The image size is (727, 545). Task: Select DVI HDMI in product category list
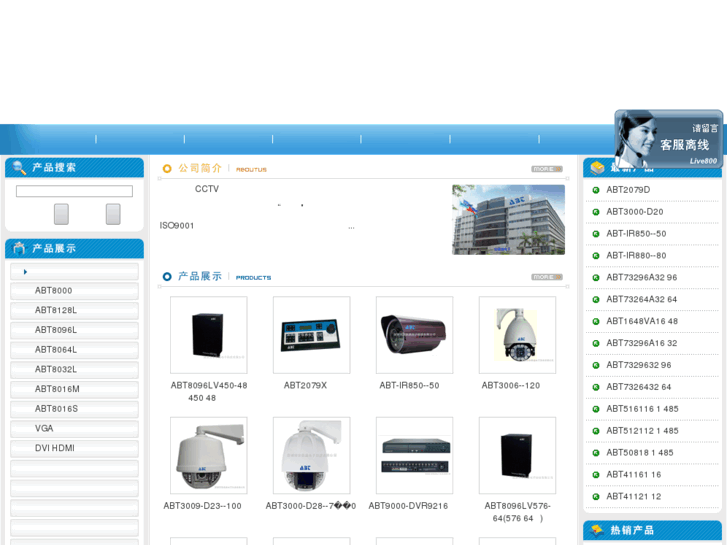(74, 449)
